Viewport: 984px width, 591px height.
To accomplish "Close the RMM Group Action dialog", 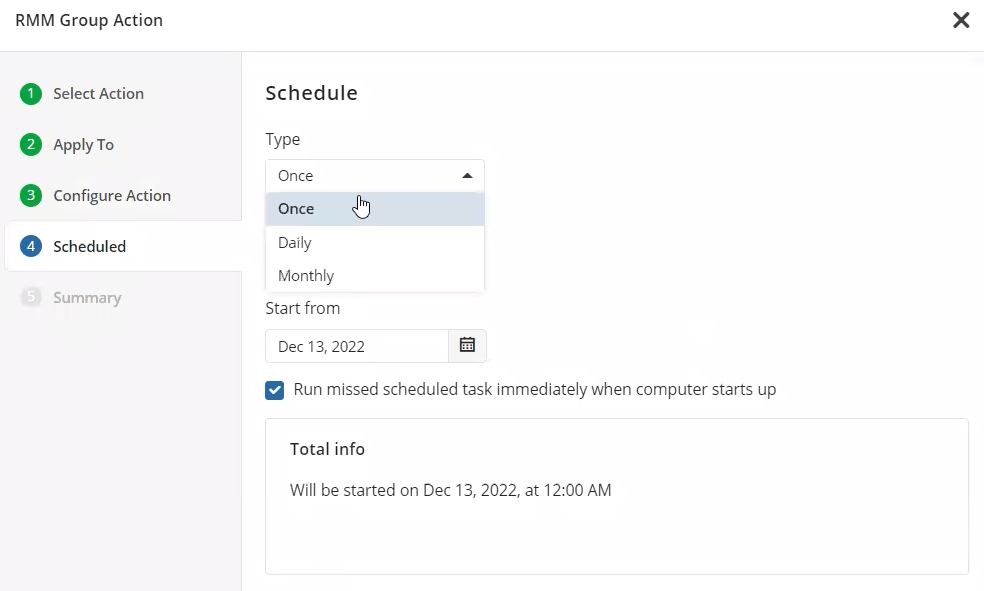I will (960, 21).
